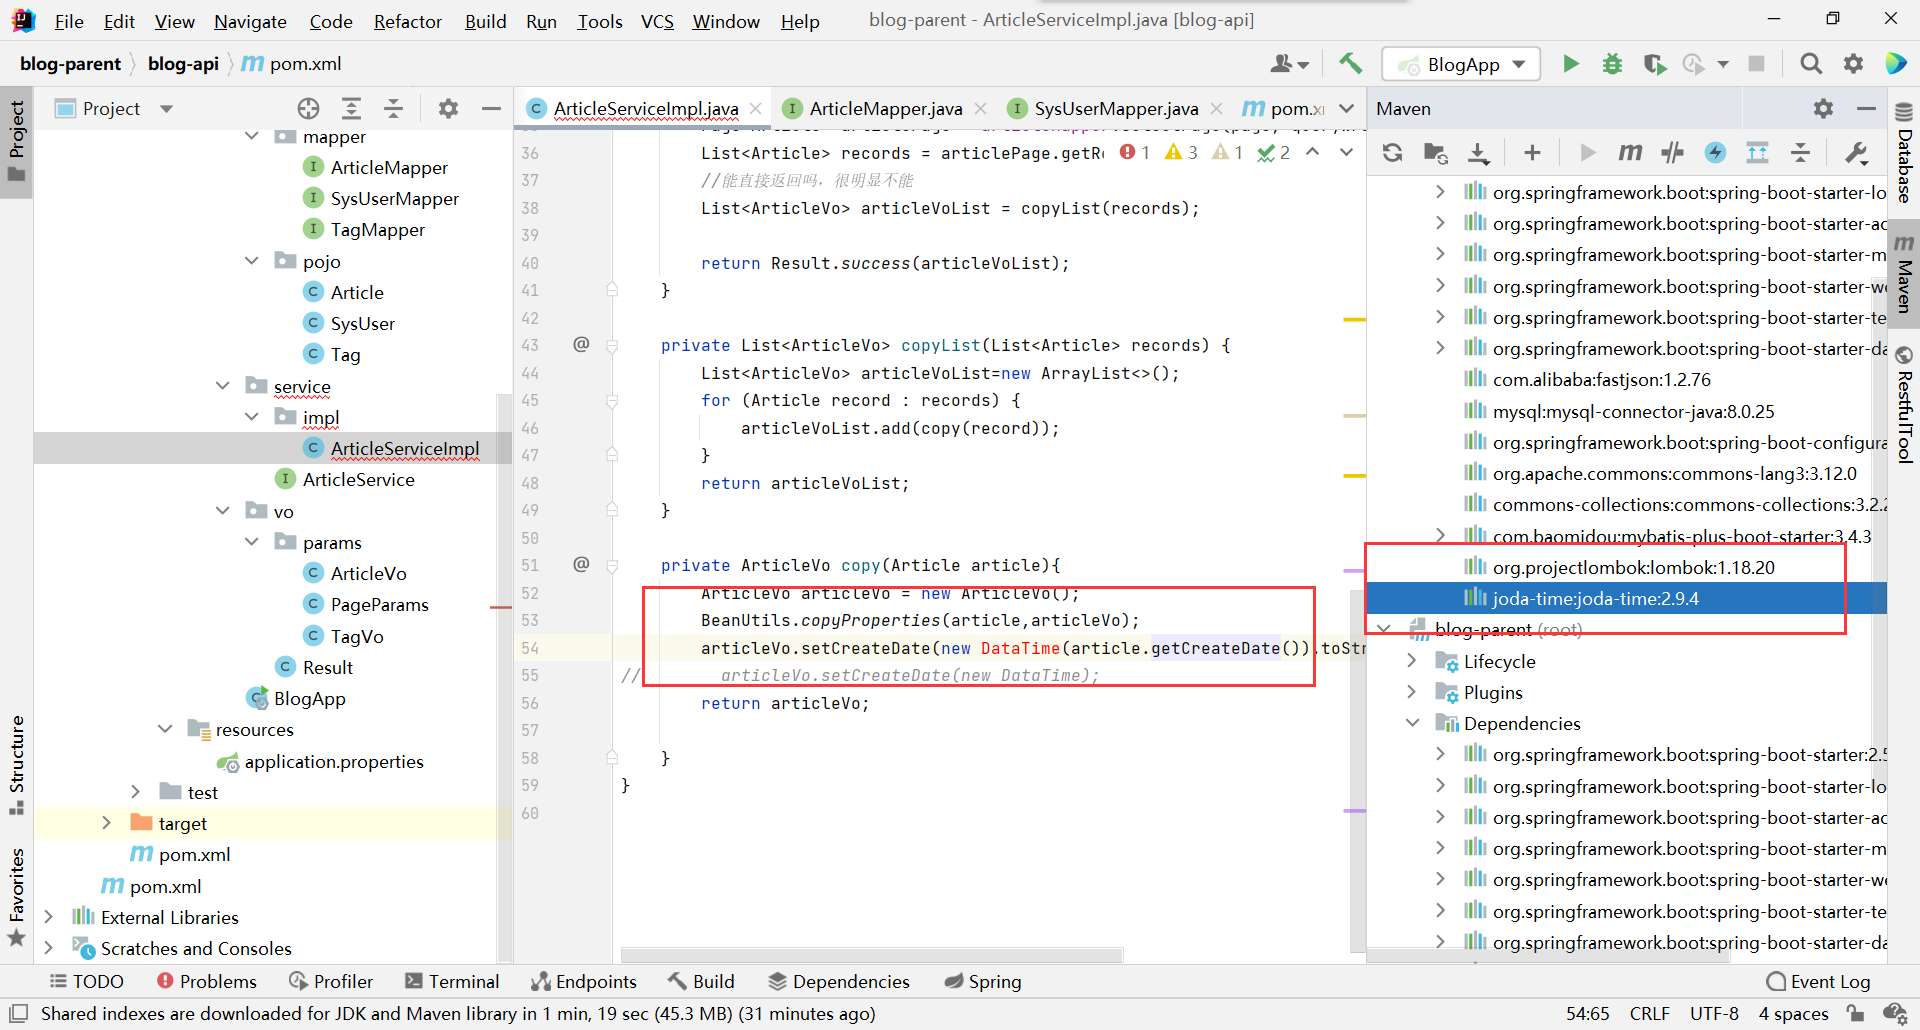Screen dimensions: 1920x1030
Task: Open the Terminal tool window
Action: (x=453, y=981)
